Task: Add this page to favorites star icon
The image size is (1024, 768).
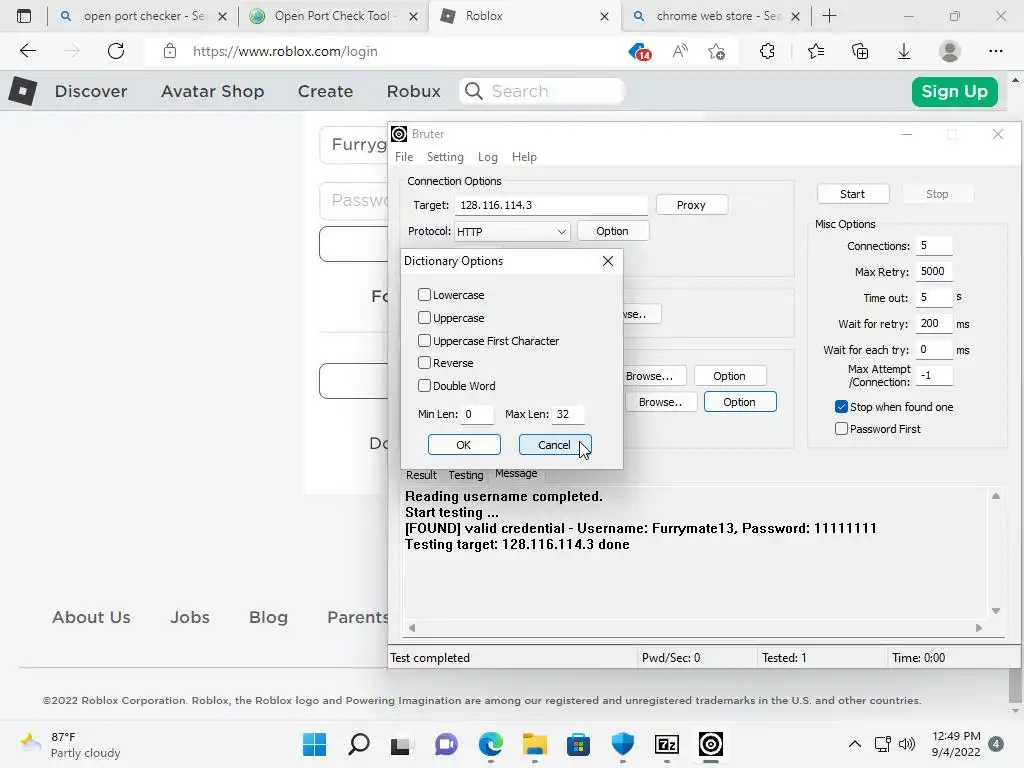Action: point(716,51)
